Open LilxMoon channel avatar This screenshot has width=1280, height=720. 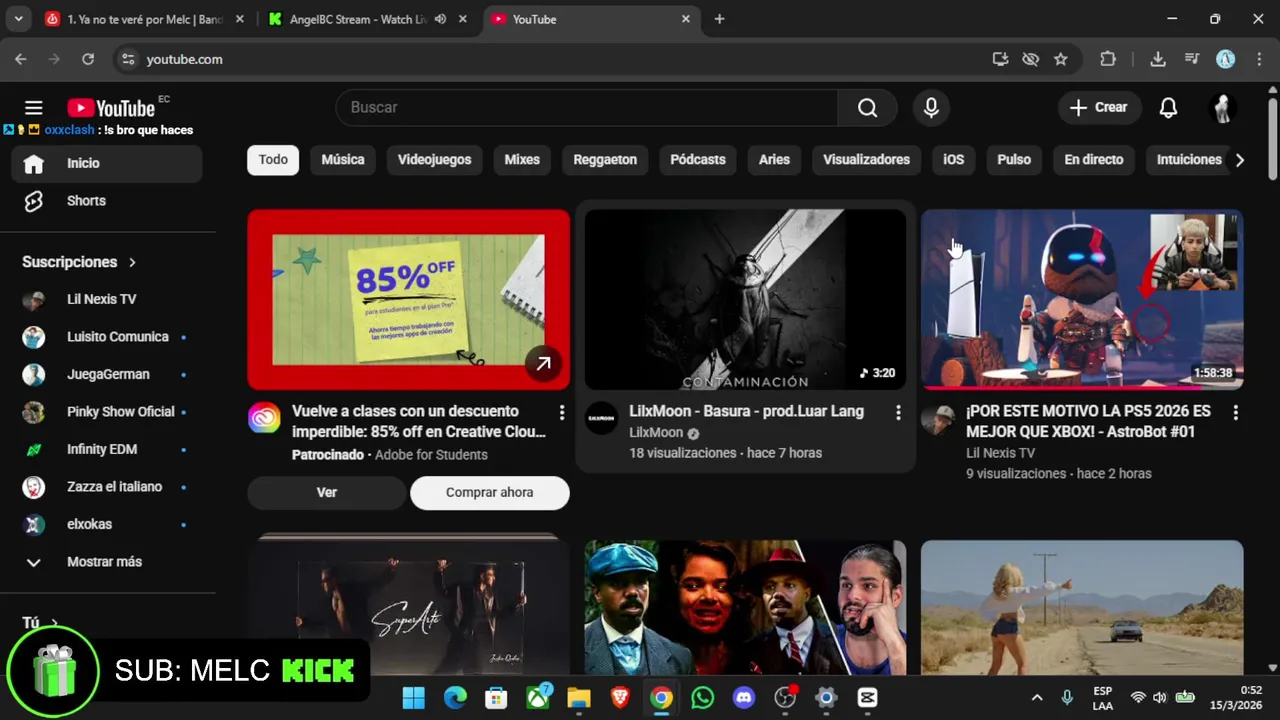click(x=601, y=419)
